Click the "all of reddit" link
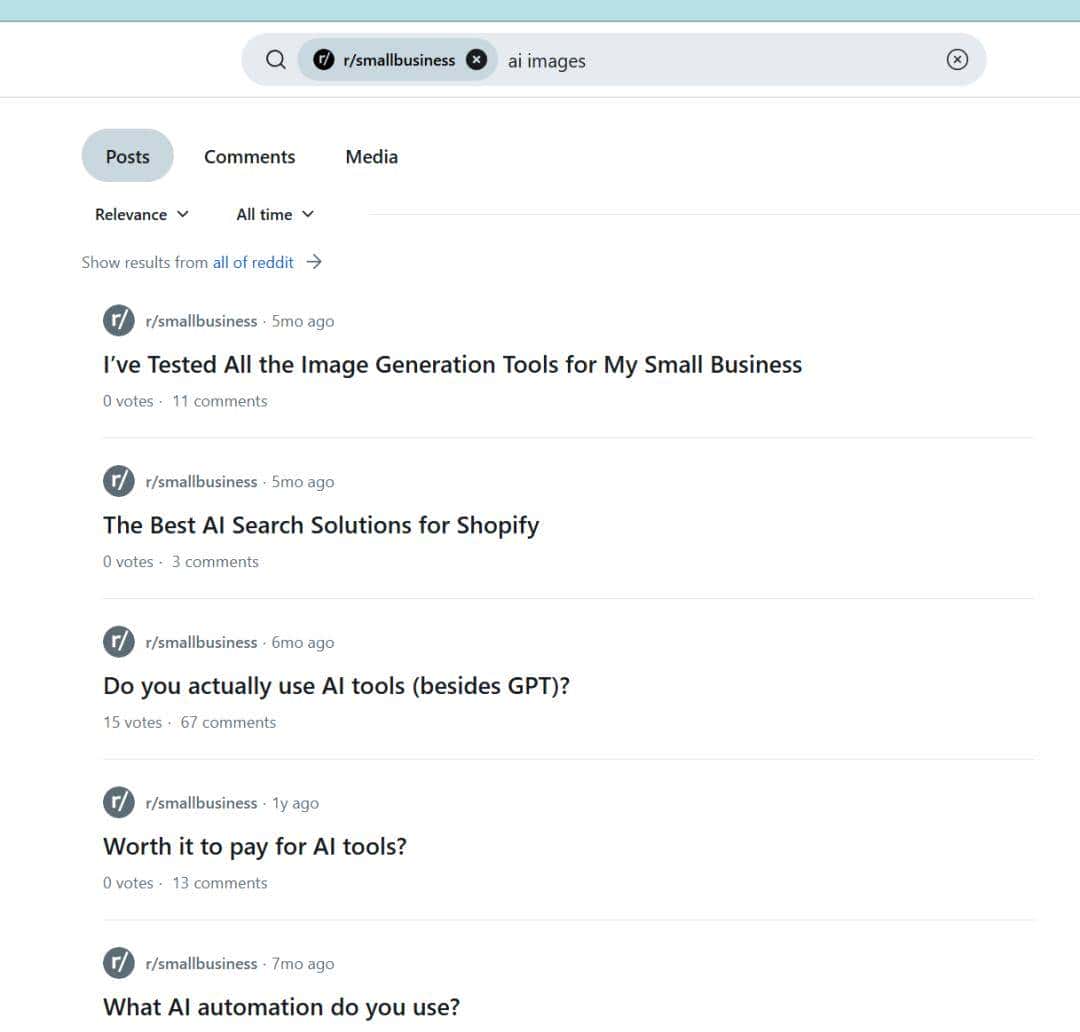Viewport: 1080px width, 1032px height. pos(253,262)
